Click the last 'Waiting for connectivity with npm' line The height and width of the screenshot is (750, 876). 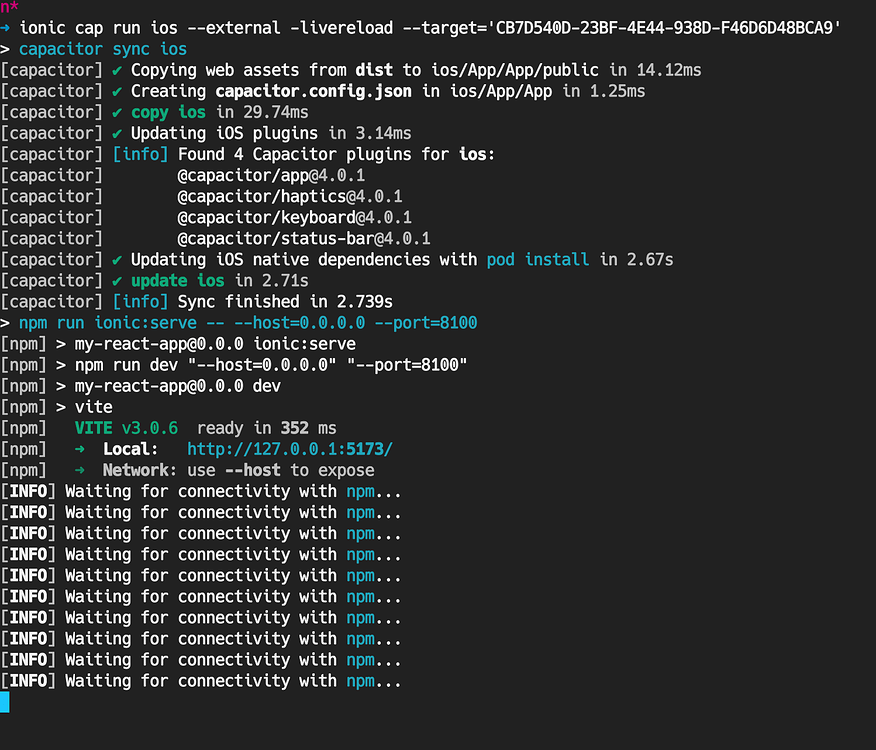pos(201,681)
